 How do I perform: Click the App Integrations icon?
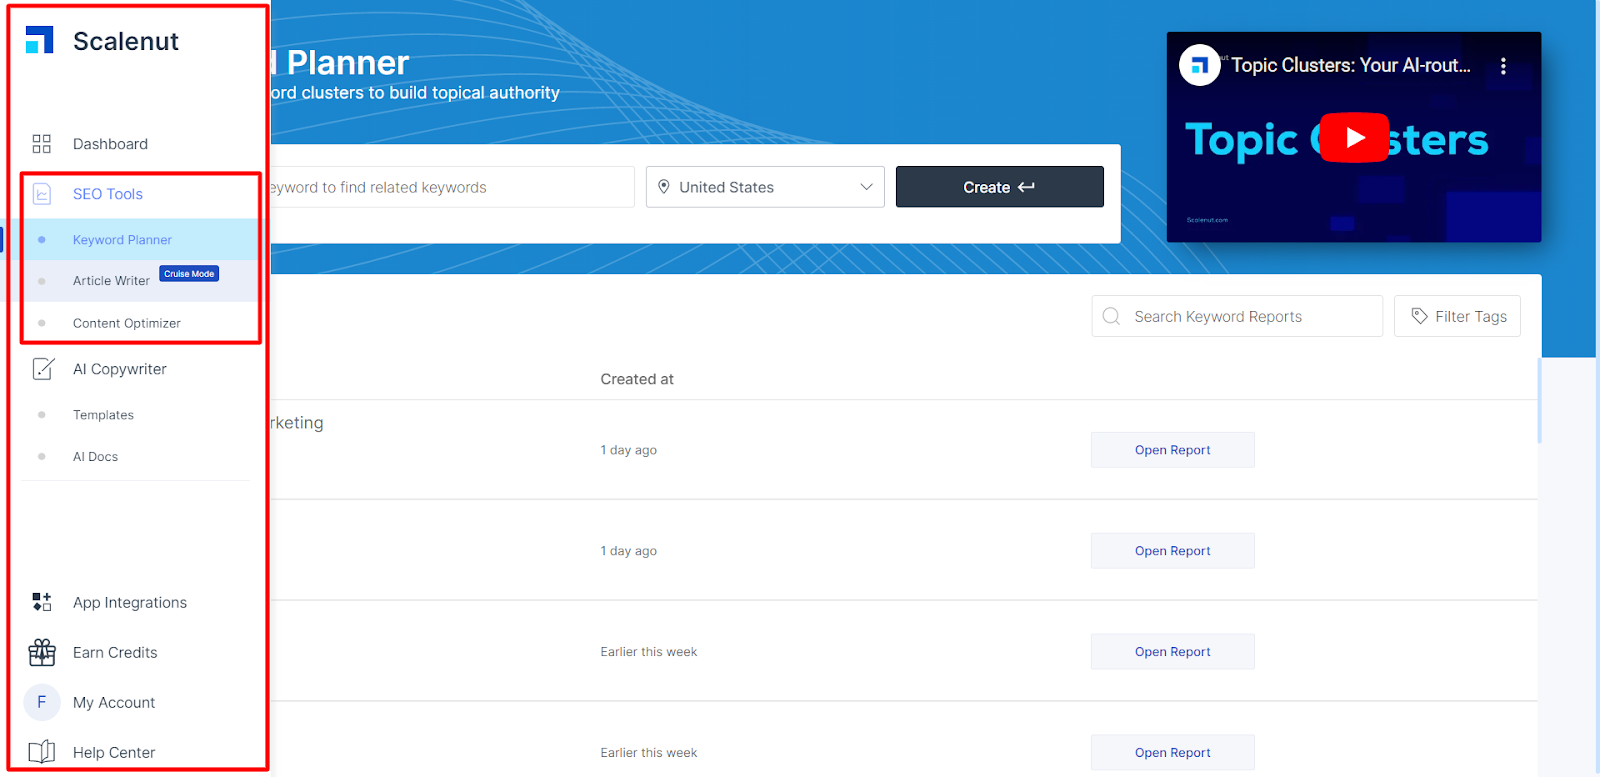[x=42, y=602]
